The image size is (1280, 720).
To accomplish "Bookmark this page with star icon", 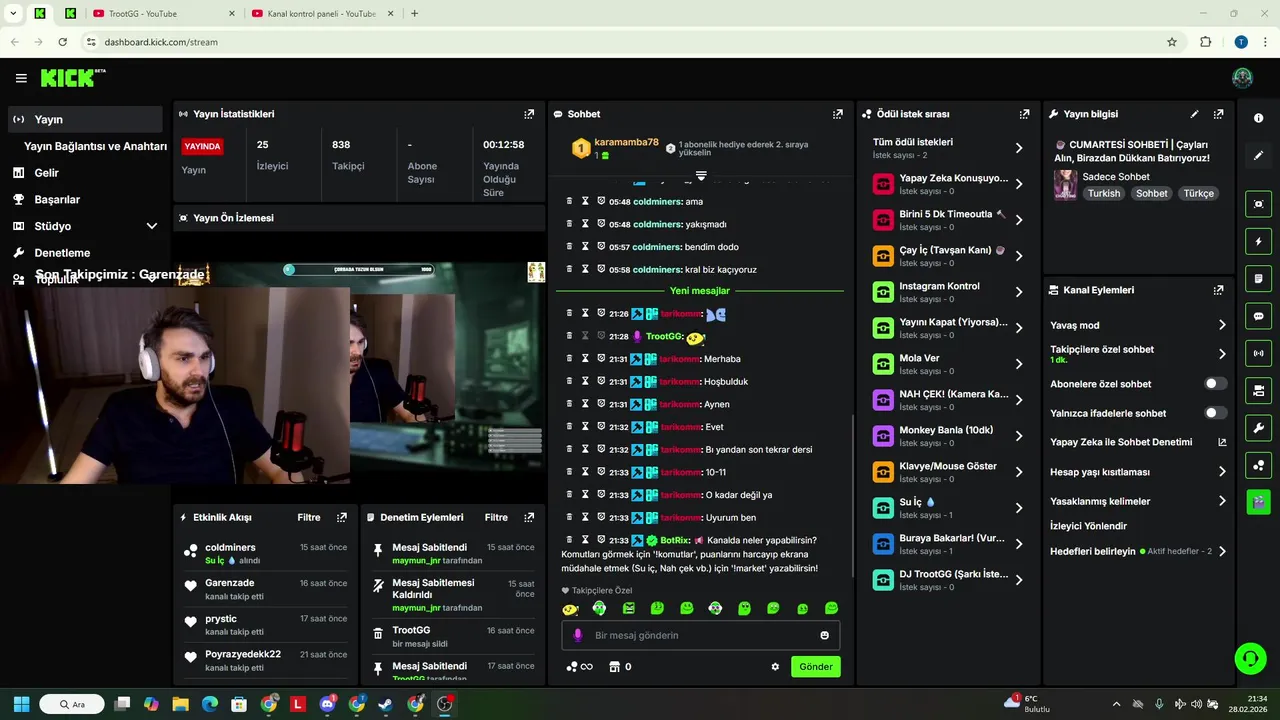I will click(x=1172, y=42).
